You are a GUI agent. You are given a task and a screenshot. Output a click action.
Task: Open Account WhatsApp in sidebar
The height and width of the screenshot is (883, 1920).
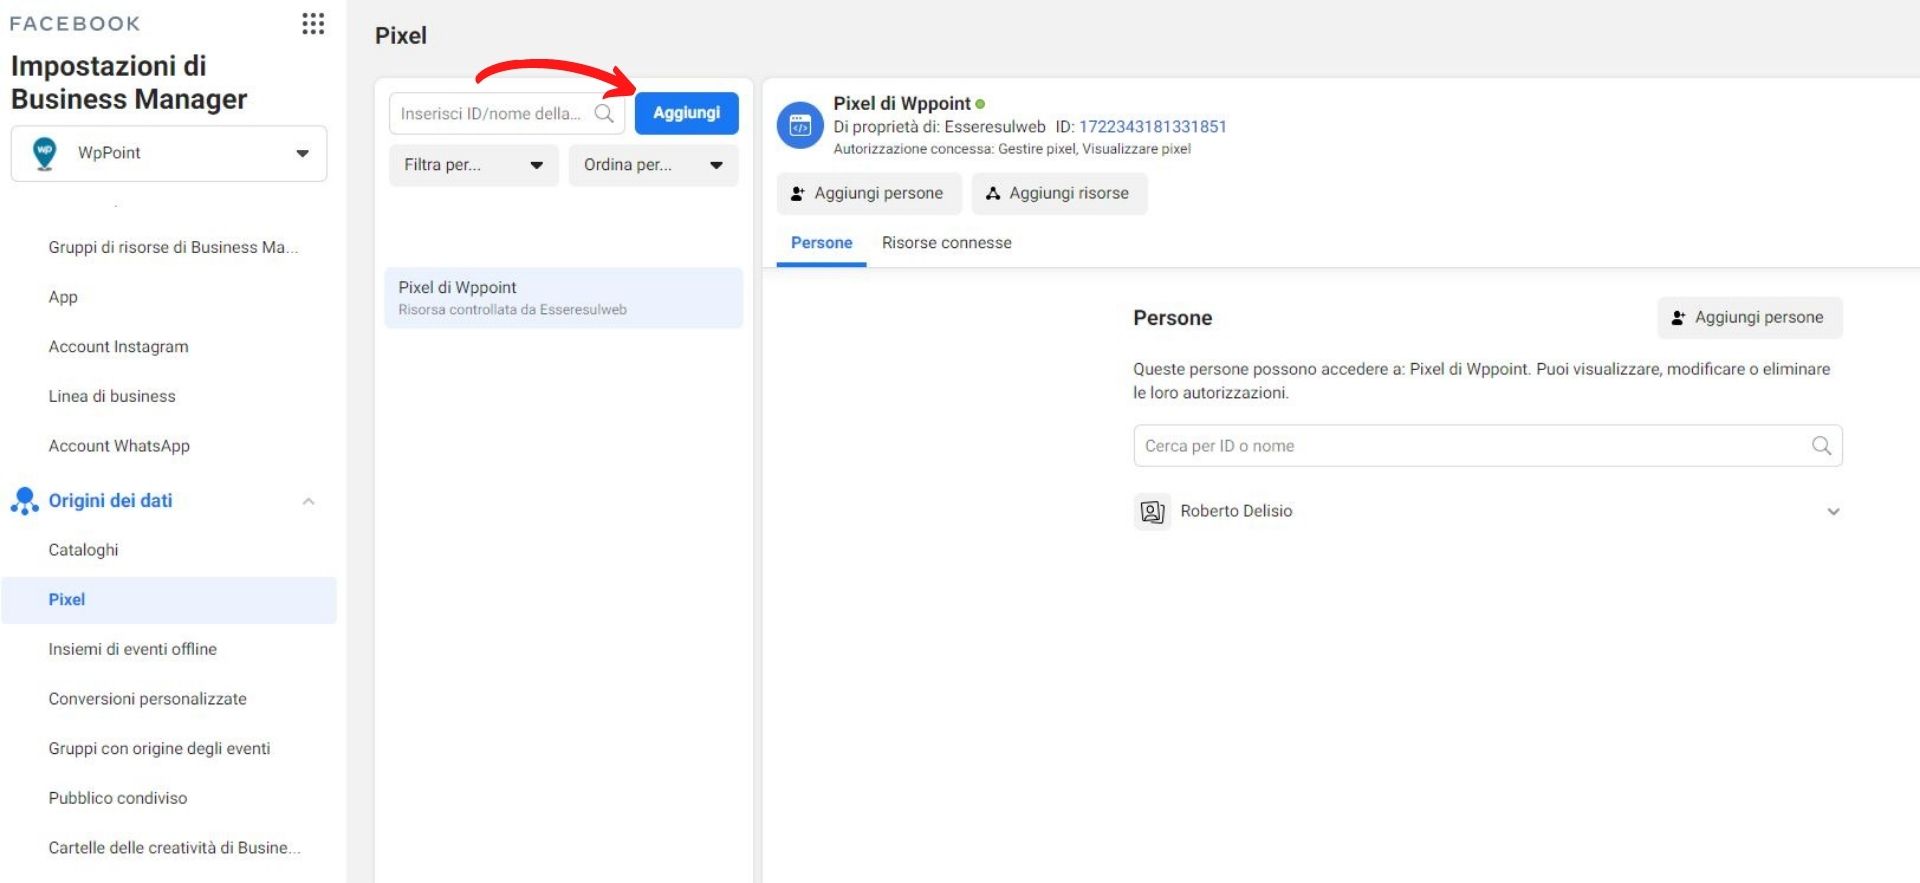point(119,446)
